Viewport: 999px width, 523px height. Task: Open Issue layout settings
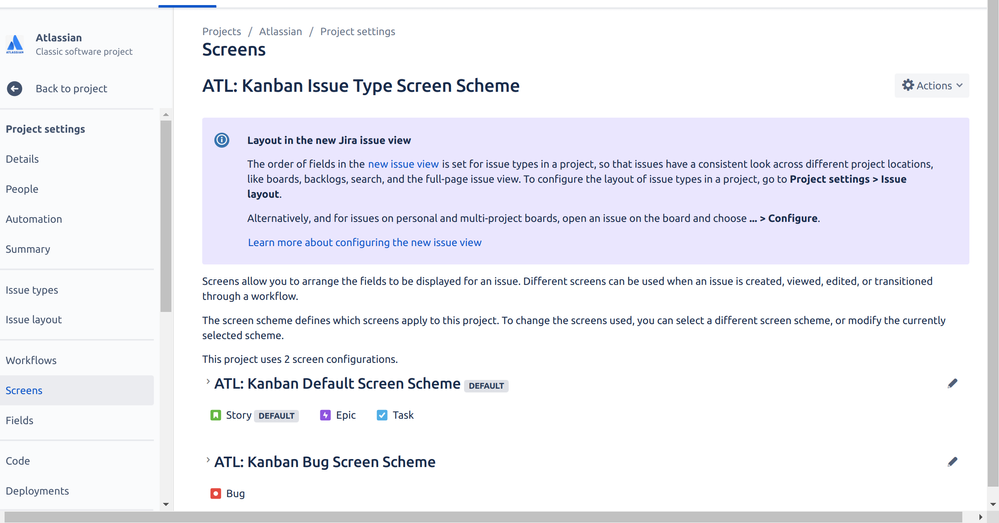tap(34, 320)
